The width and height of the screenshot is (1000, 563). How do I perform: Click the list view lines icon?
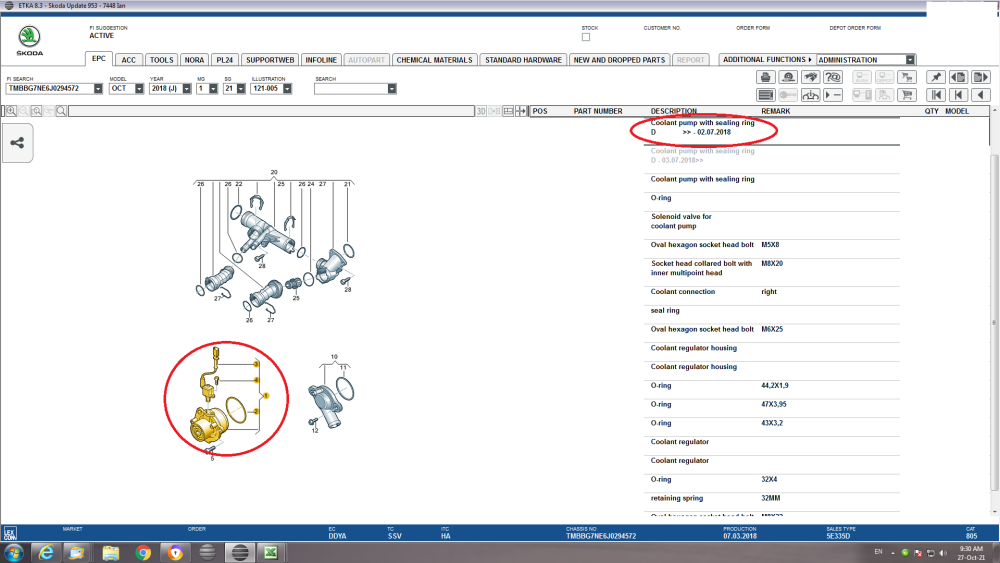(x=765, y=95)
